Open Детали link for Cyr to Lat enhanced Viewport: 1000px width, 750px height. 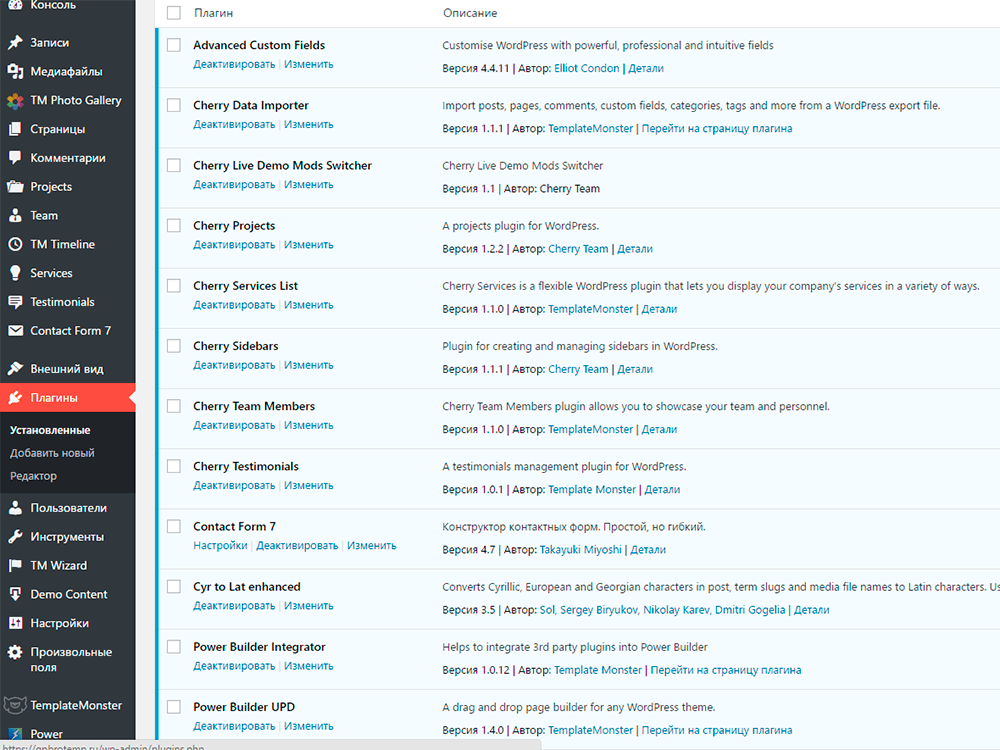812,610
